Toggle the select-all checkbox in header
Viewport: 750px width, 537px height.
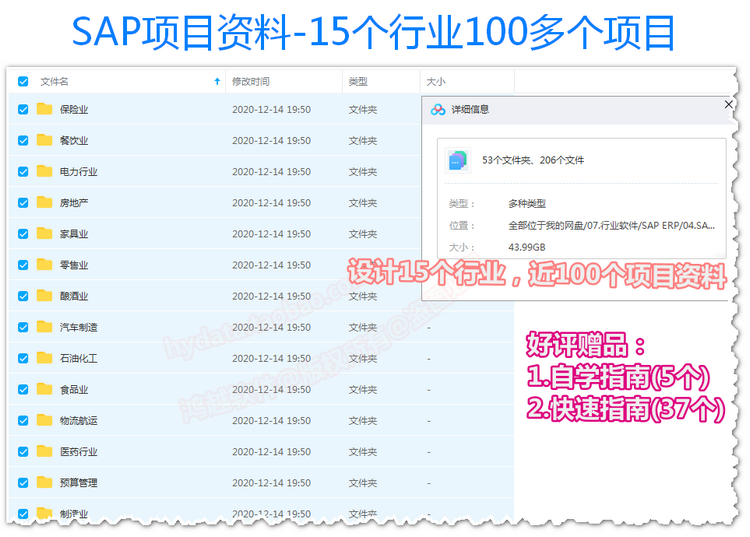coord(23,81)
